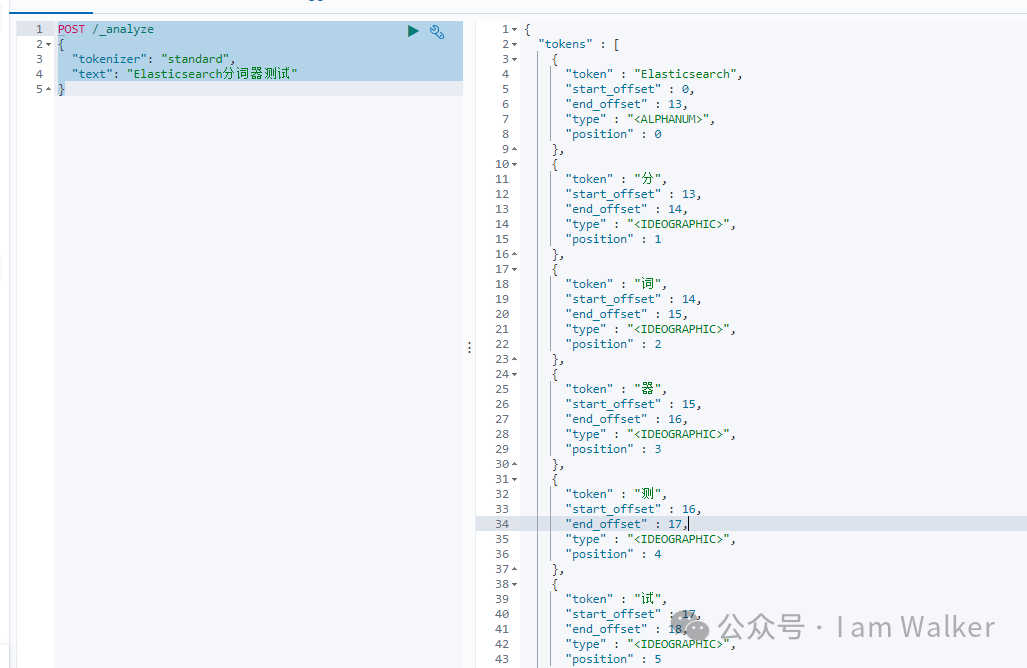This screenshot has height=668, width=1027.
Task: Click fold-end arrow at response line 16
Action: click(x=515, y=254)
